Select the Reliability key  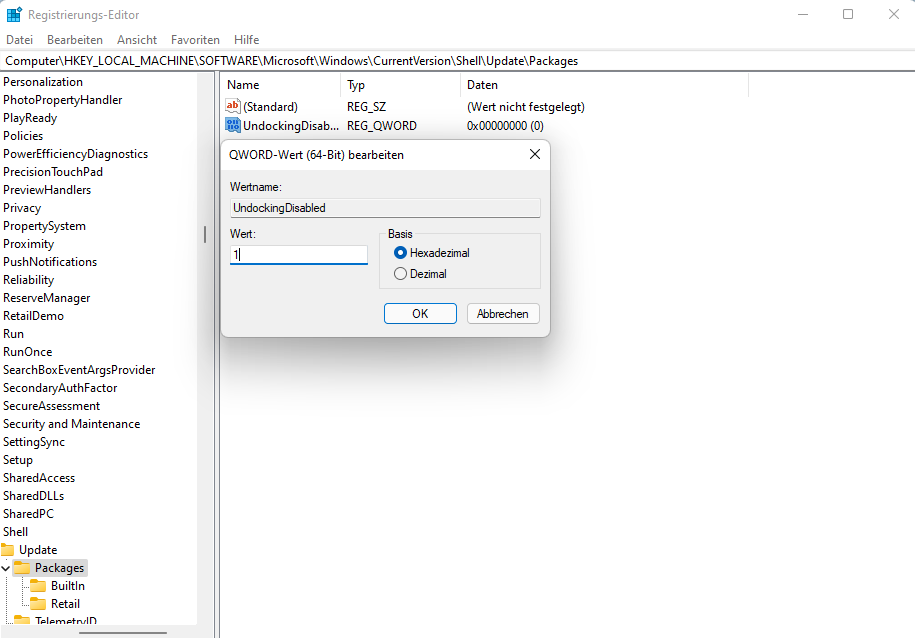tap(28, 280)
